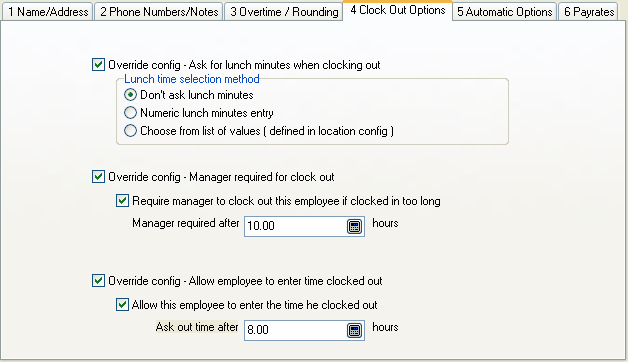
Task: Switch to the 2 Phone Numbers/Notes tab
Action: (x=159, y=12)
